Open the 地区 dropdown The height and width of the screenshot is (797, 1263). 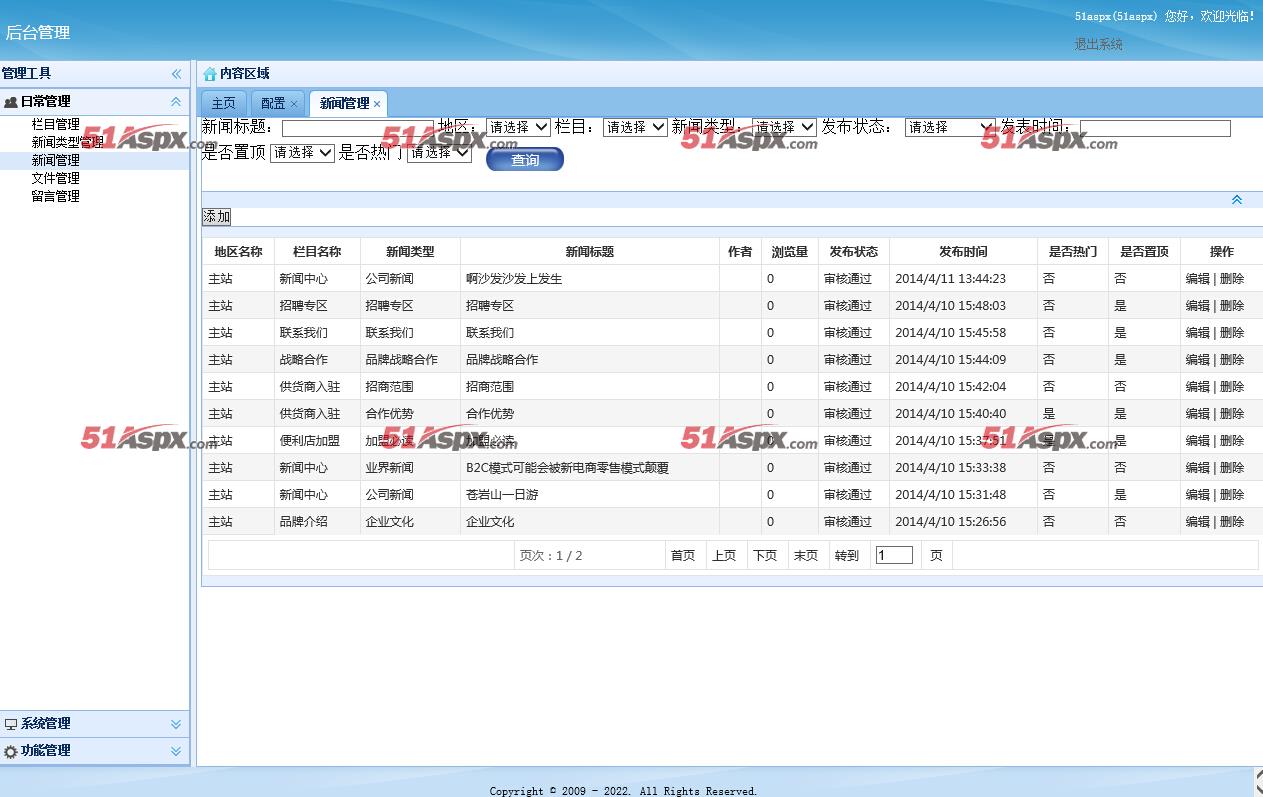pyautogui.click(x=517, y=127)
